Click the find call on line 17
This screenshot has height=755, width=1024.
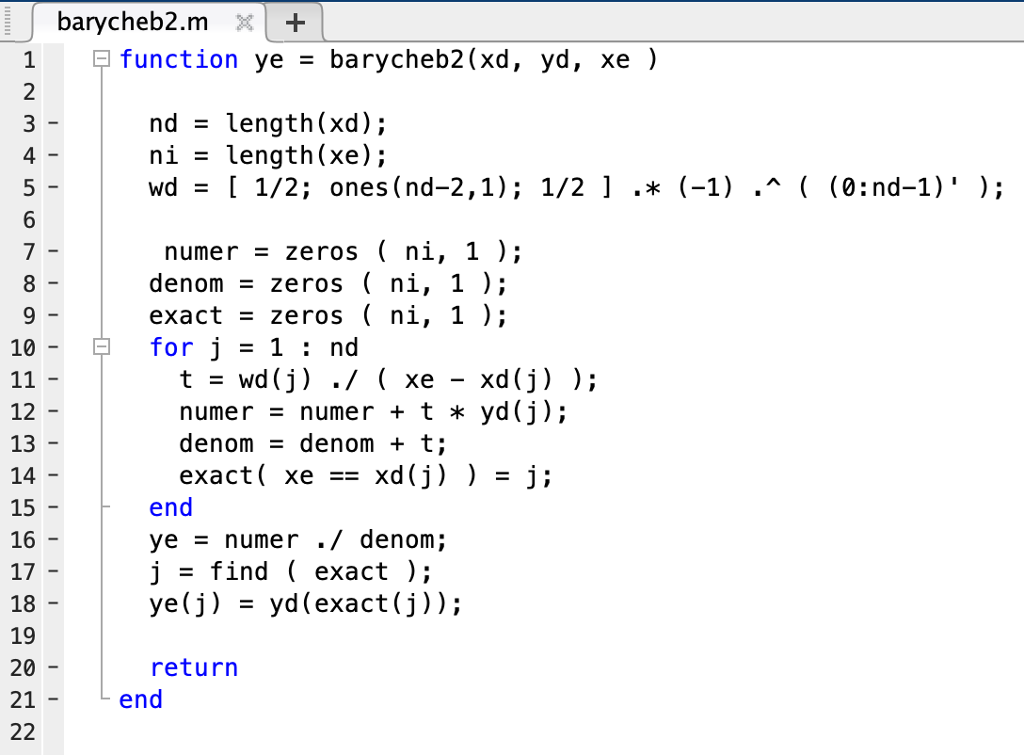[x=239, y=571]
